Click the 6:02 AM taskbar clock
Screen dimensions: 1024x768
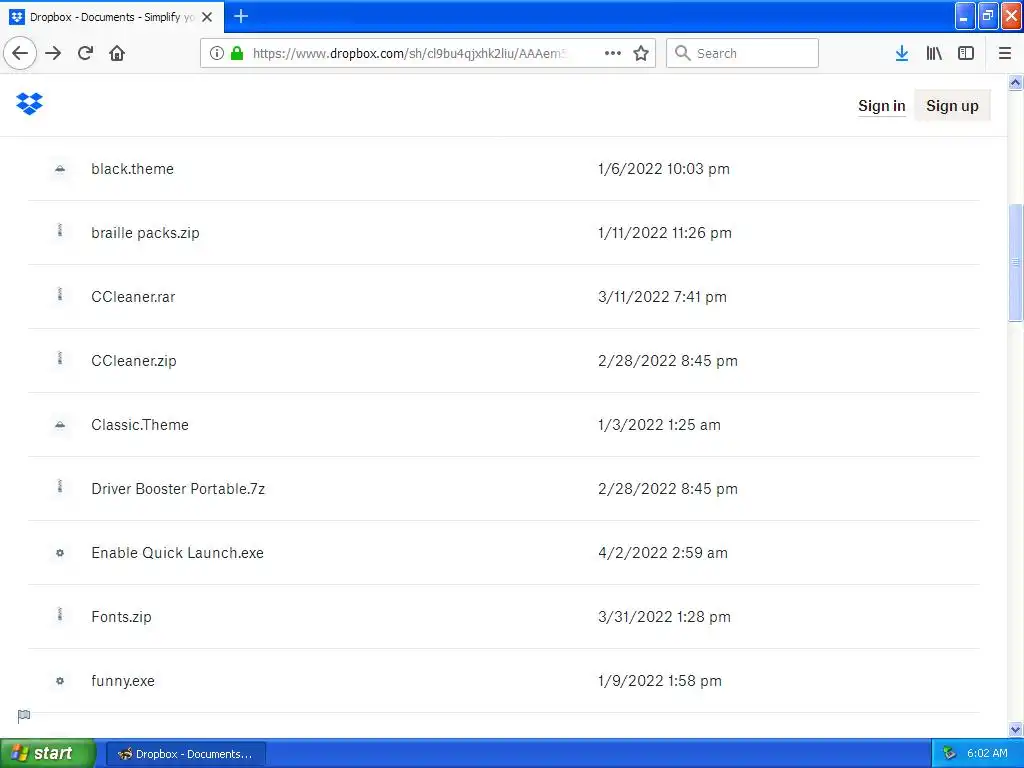[x=987, y=754]
